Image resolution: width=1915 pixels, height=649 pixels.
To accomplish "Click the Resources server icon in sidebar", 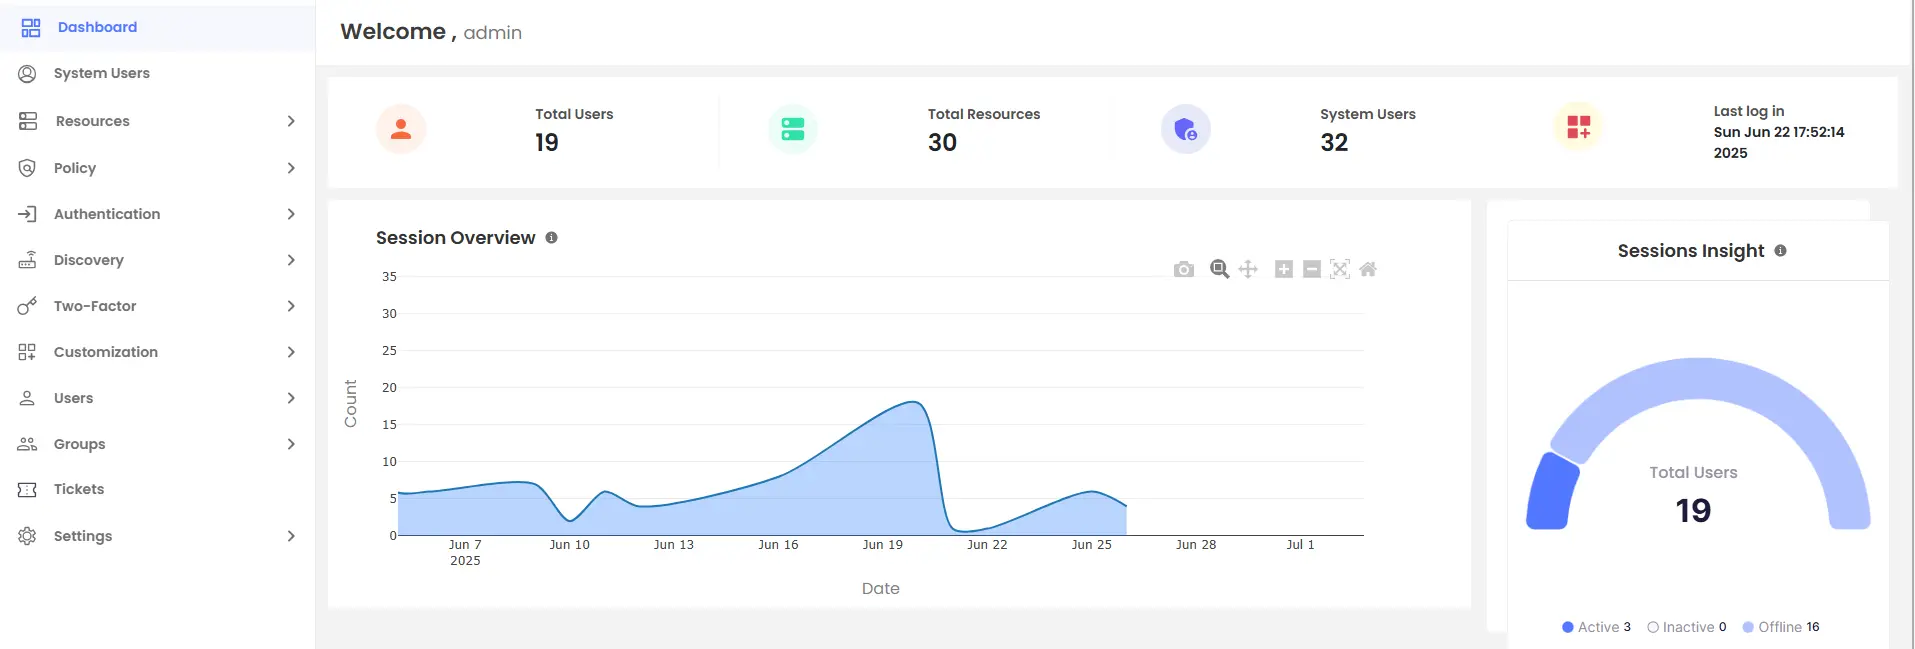I will click(28, 121).
